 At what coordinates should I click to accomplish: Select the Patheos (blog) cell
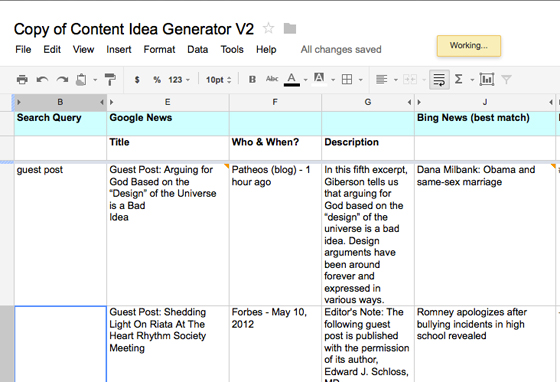(x=275, y=234)
